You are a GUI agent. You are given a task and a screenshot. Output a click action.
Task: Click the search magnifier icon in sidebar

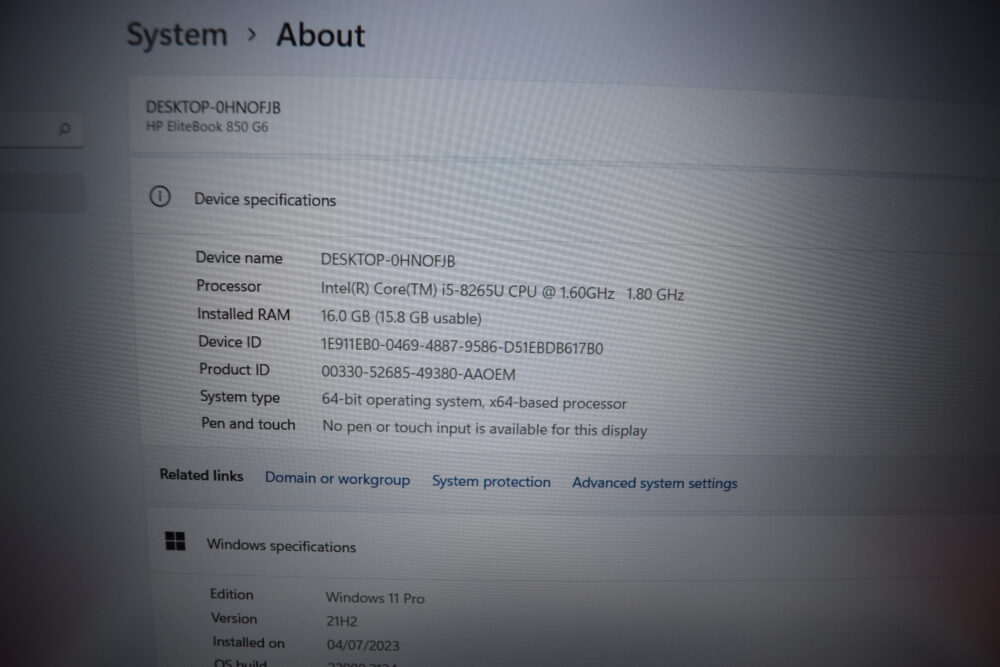coord(64,129)
